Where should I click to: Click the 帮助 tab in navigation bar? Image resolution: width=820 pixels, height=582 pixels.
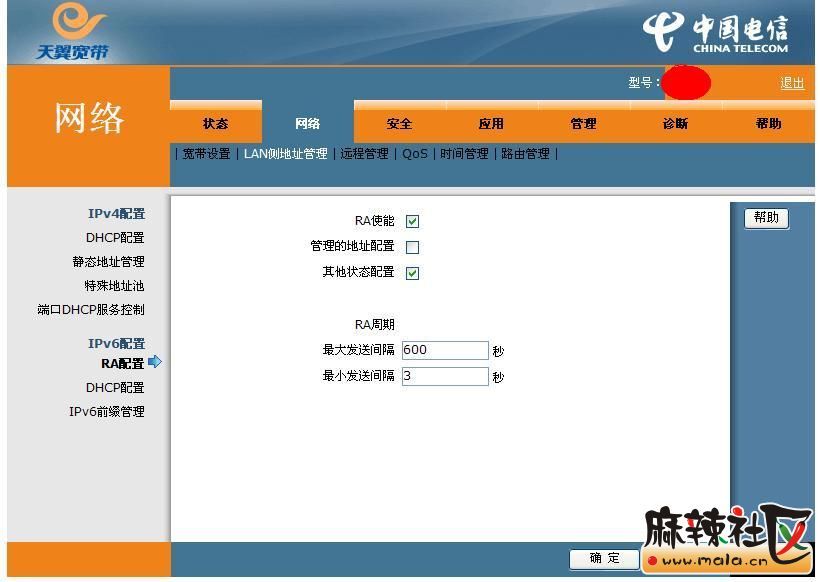click(x=768, y=124)
